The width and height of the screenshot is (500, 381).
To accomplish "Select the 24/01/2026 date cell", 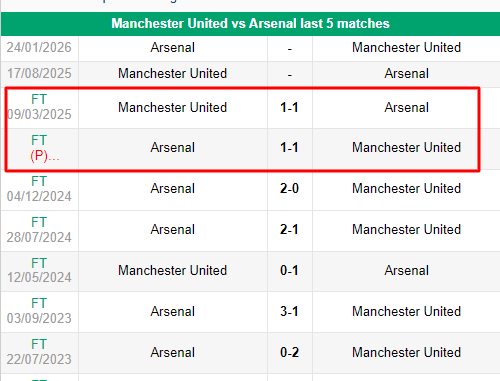I will pos(39,48).
